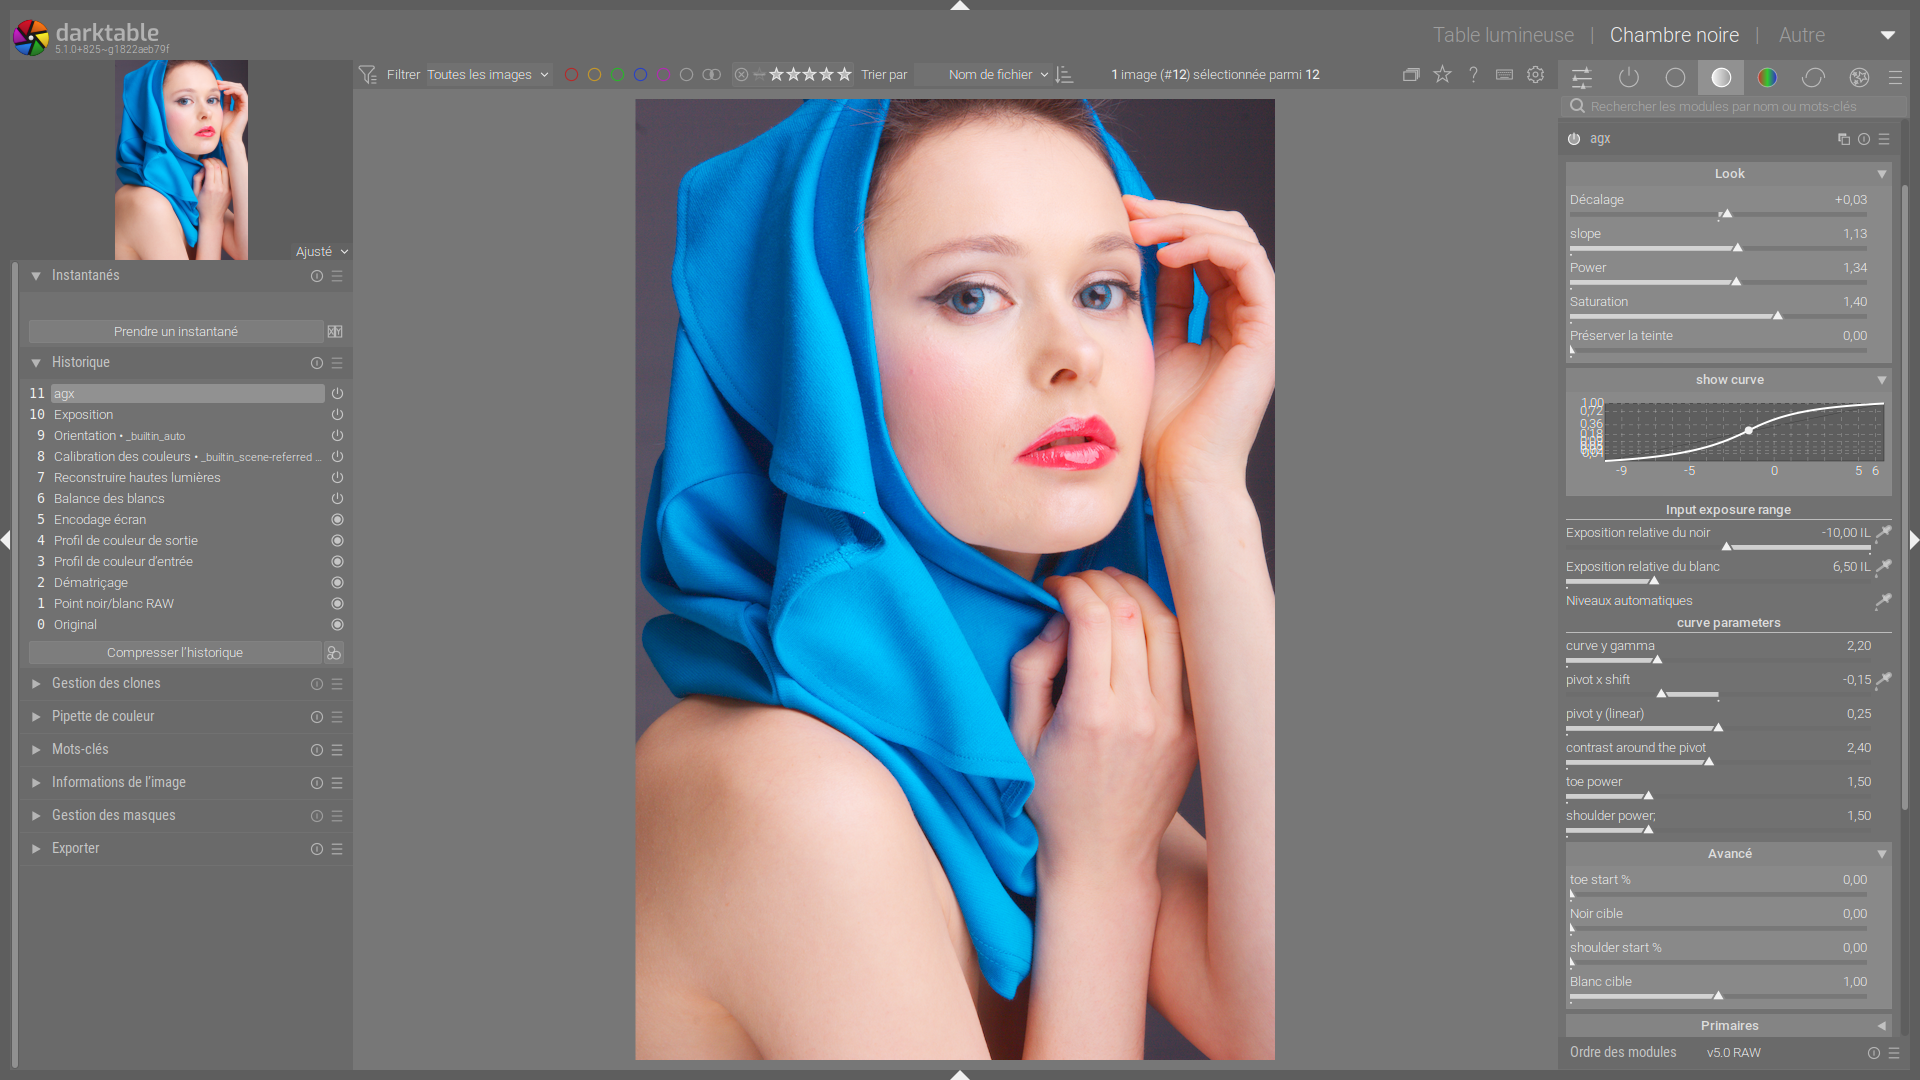Select the color modules group icon
Viewport: 1920px width, 1080px height.
click(1767, 77)
